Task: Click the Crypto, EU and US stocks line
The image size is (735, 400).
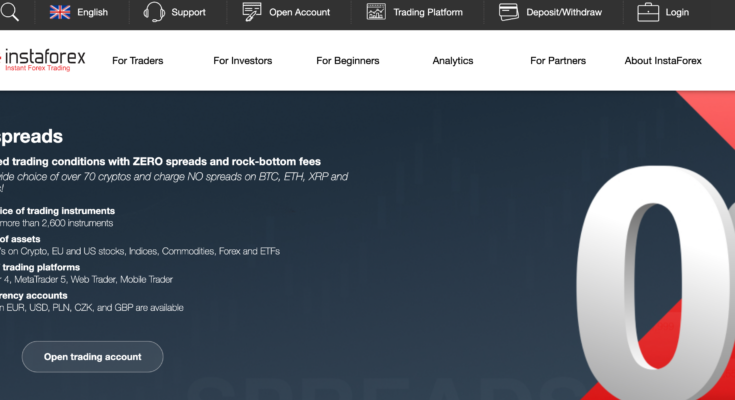Action: (x=140, y=251)
